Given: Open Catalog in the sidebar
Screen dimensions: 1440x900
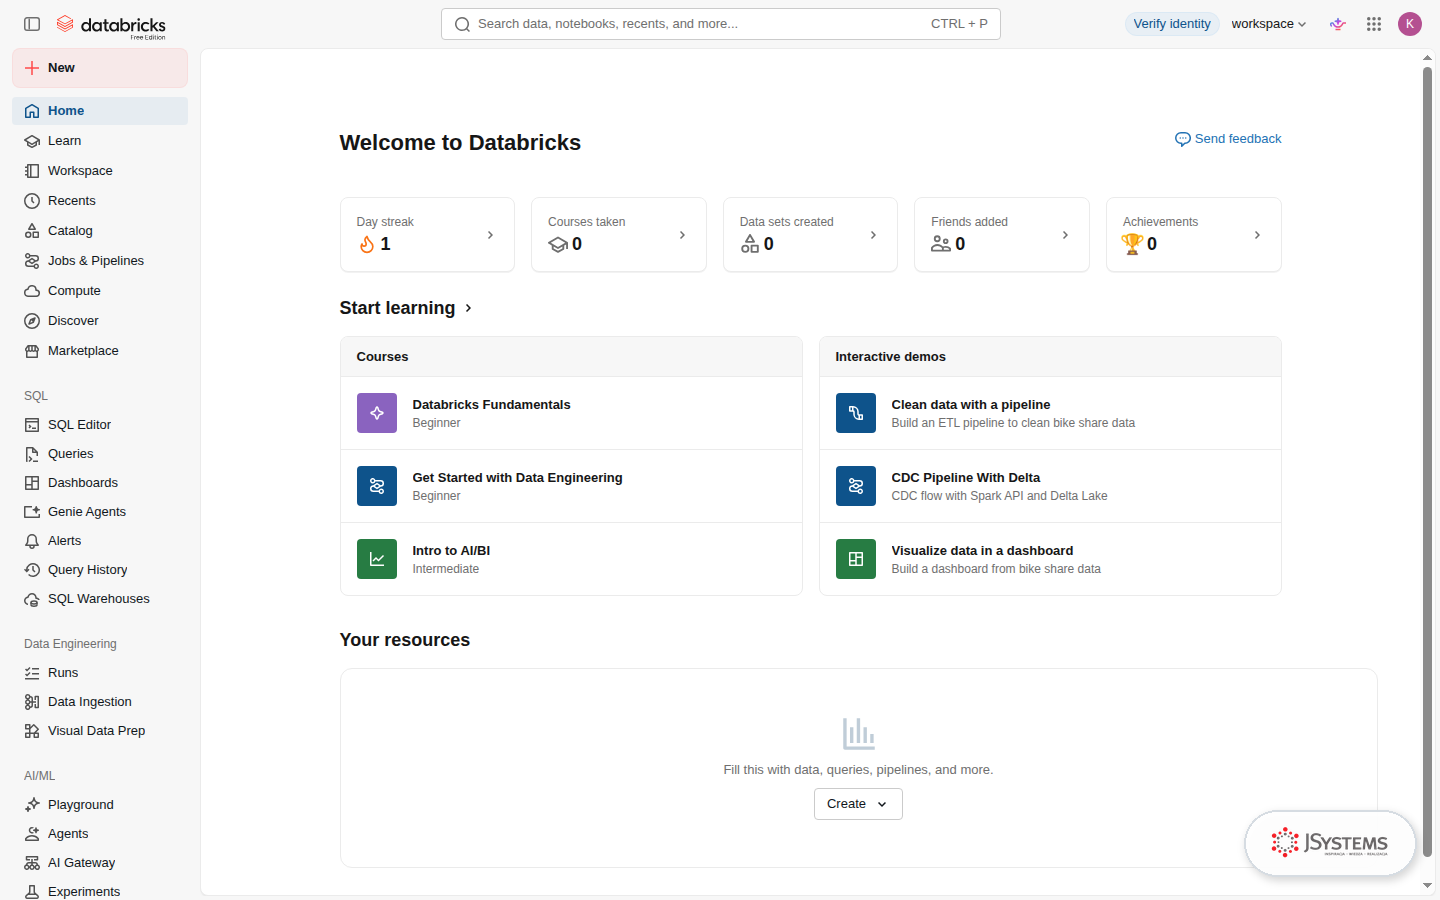Looking at the screenshot, I should pos(100,231).
